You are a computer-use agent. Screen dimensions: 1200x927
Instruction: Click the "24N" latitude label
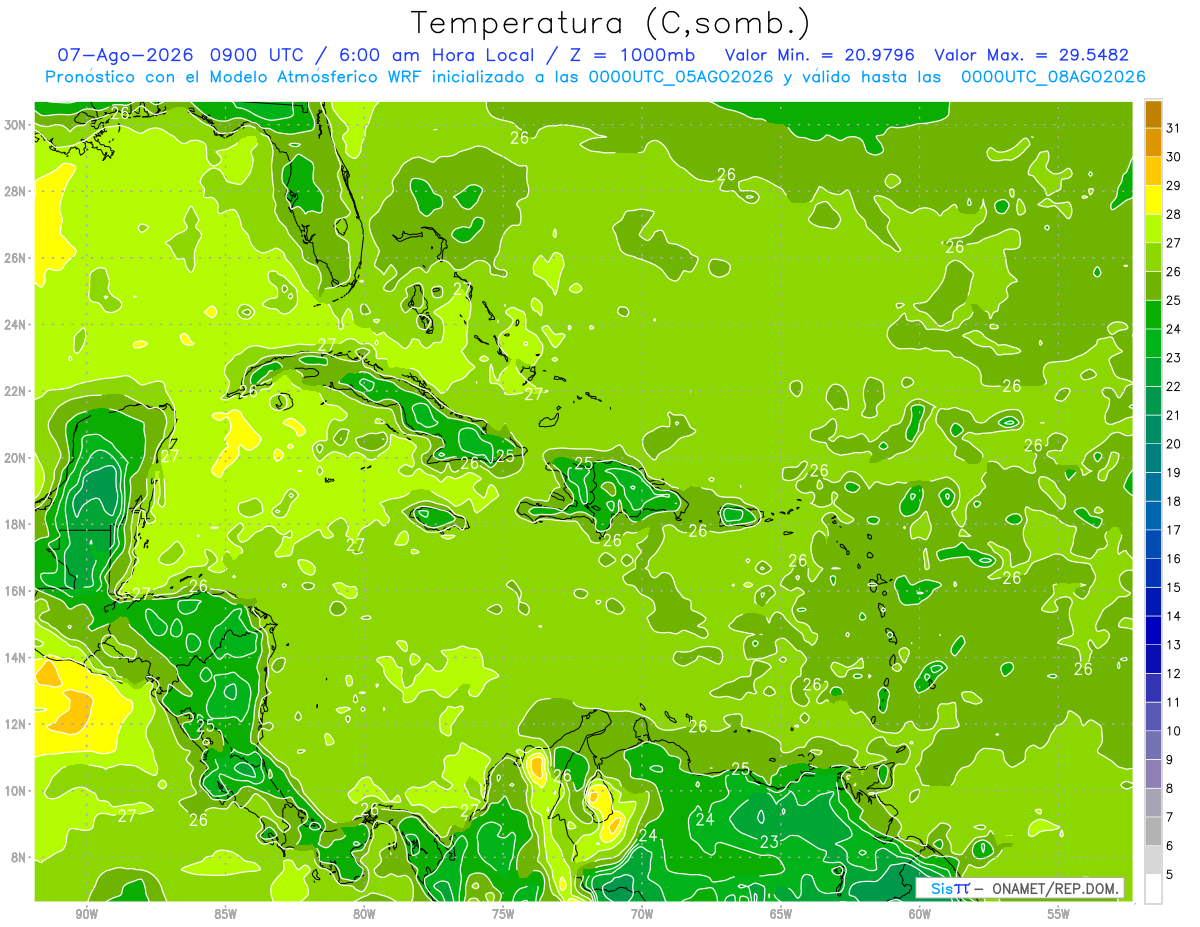[16, 324]
